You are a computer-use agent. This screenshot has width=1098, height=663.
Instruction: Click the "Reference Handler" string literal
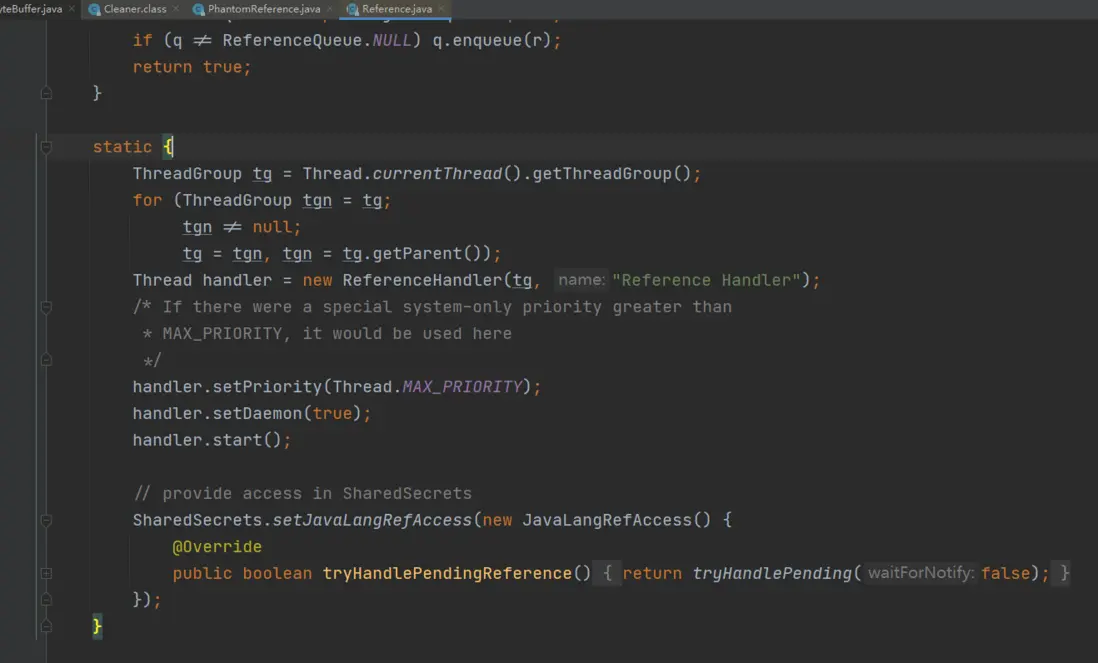[x=706, y=280]
